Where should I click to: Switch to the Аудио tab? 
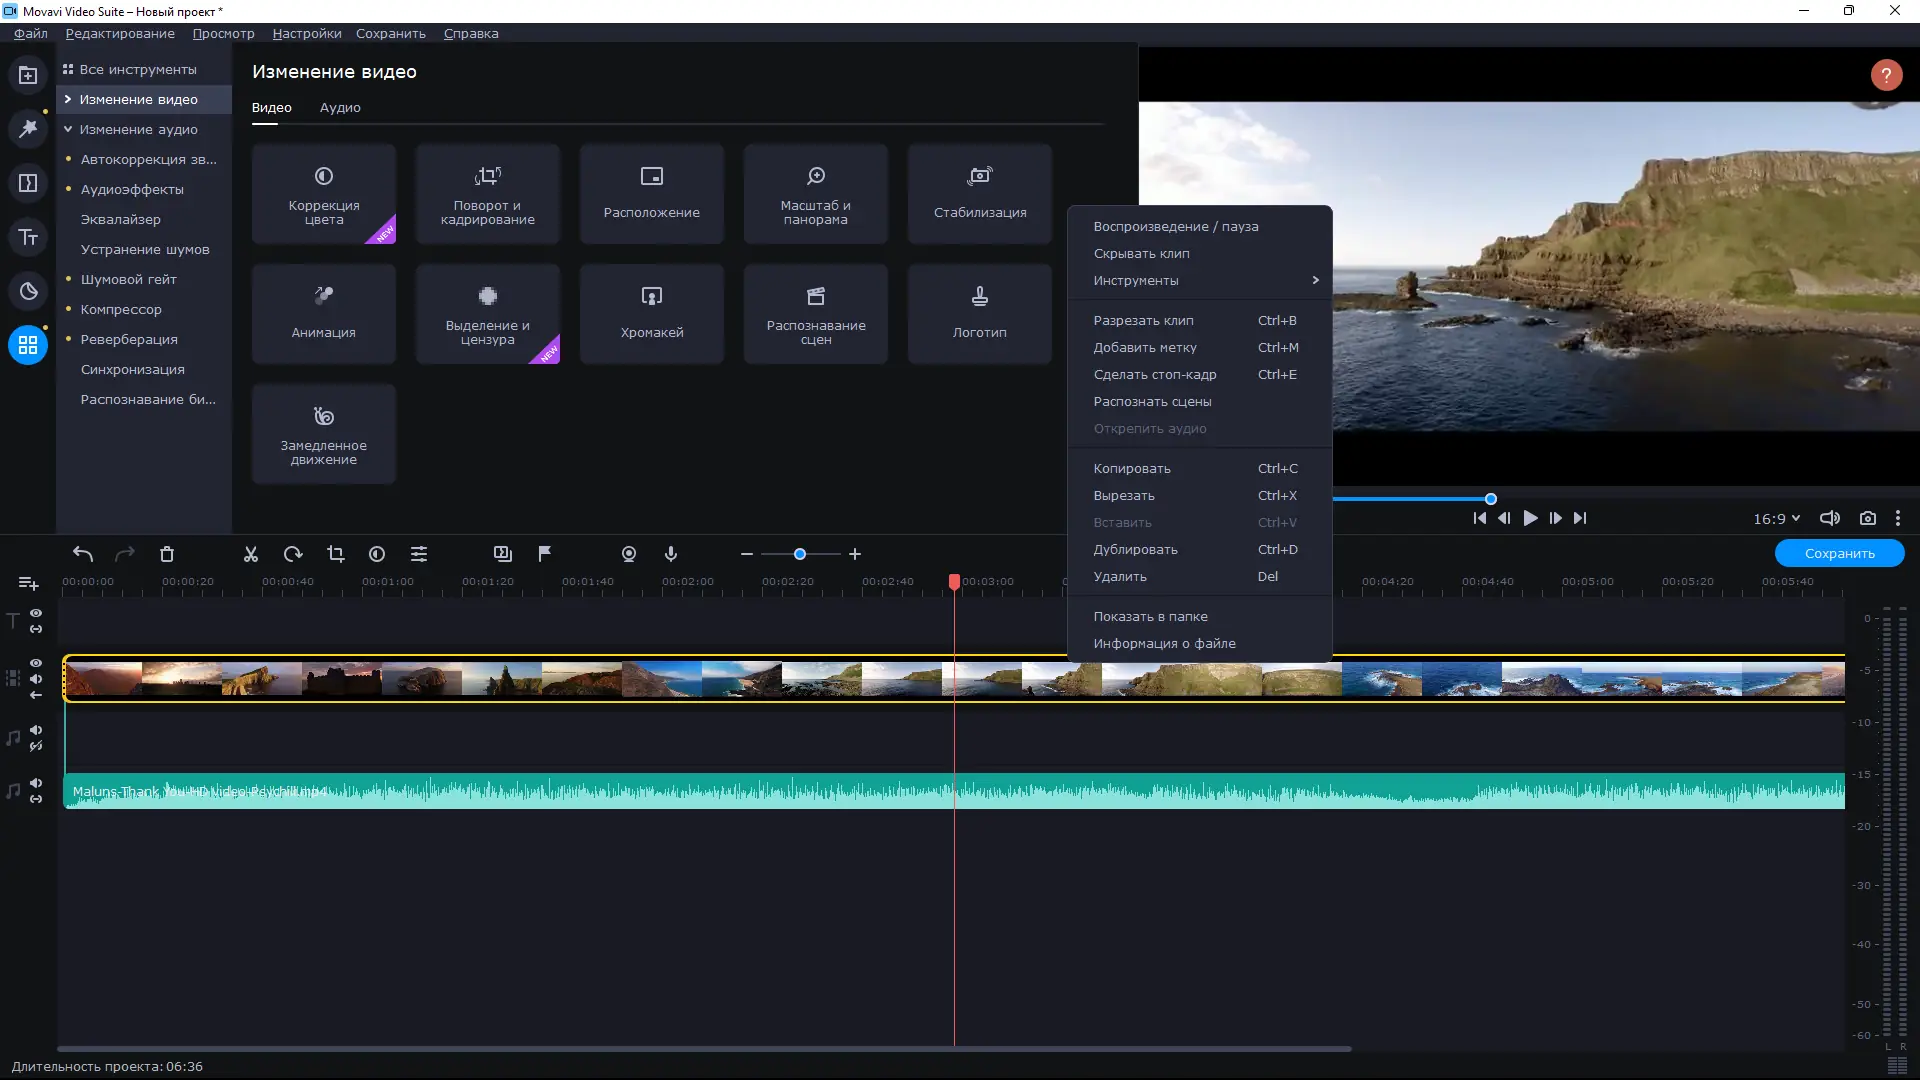click(340, 107)
